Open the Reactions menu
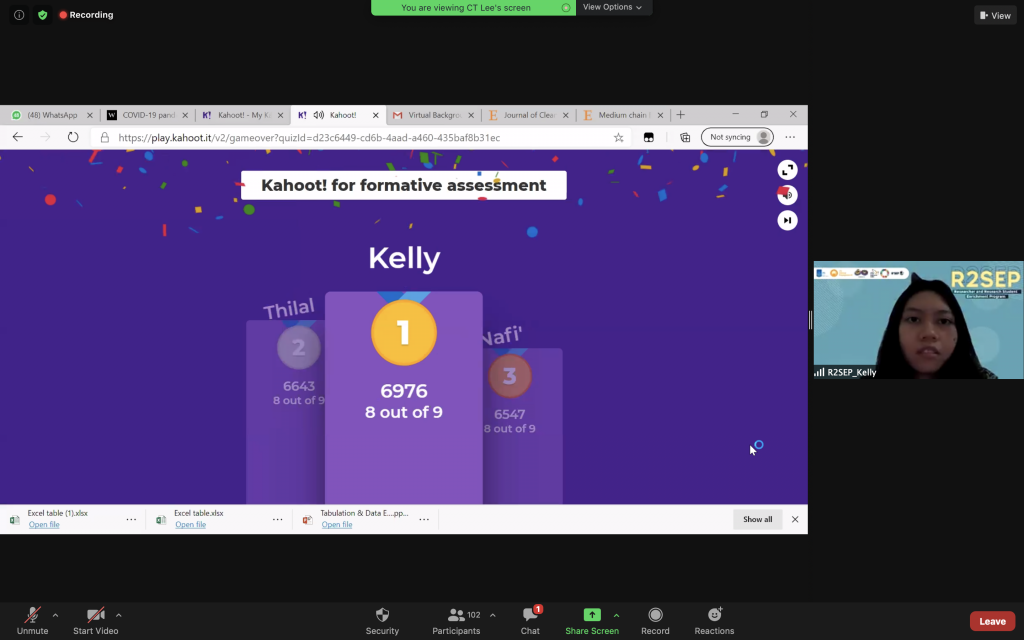This screenshot has height=640, width=1024. tap(714, 615)
